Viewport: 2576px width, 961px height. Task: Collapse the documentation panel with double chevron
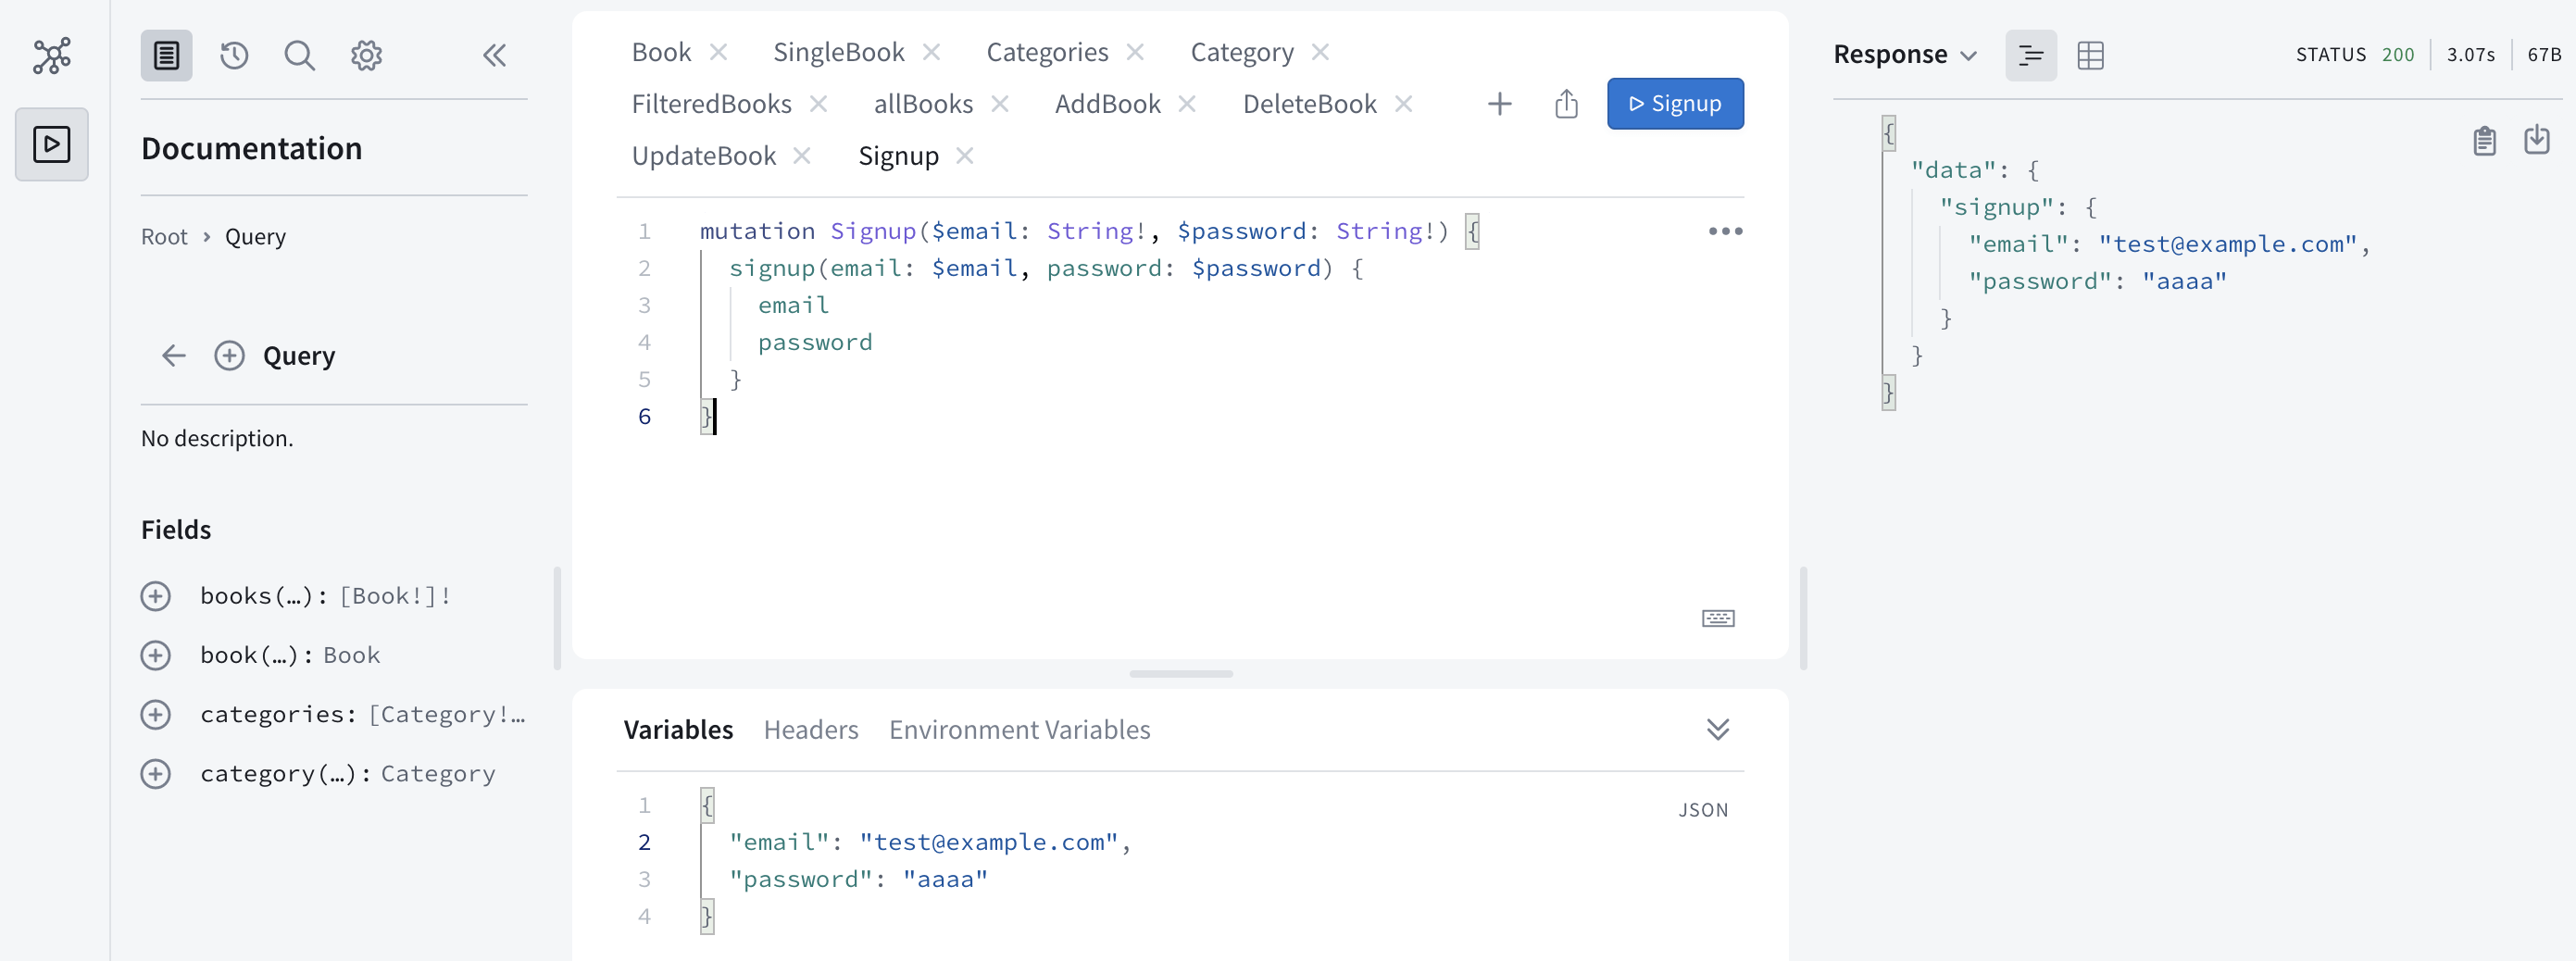(x=494, y=55)
